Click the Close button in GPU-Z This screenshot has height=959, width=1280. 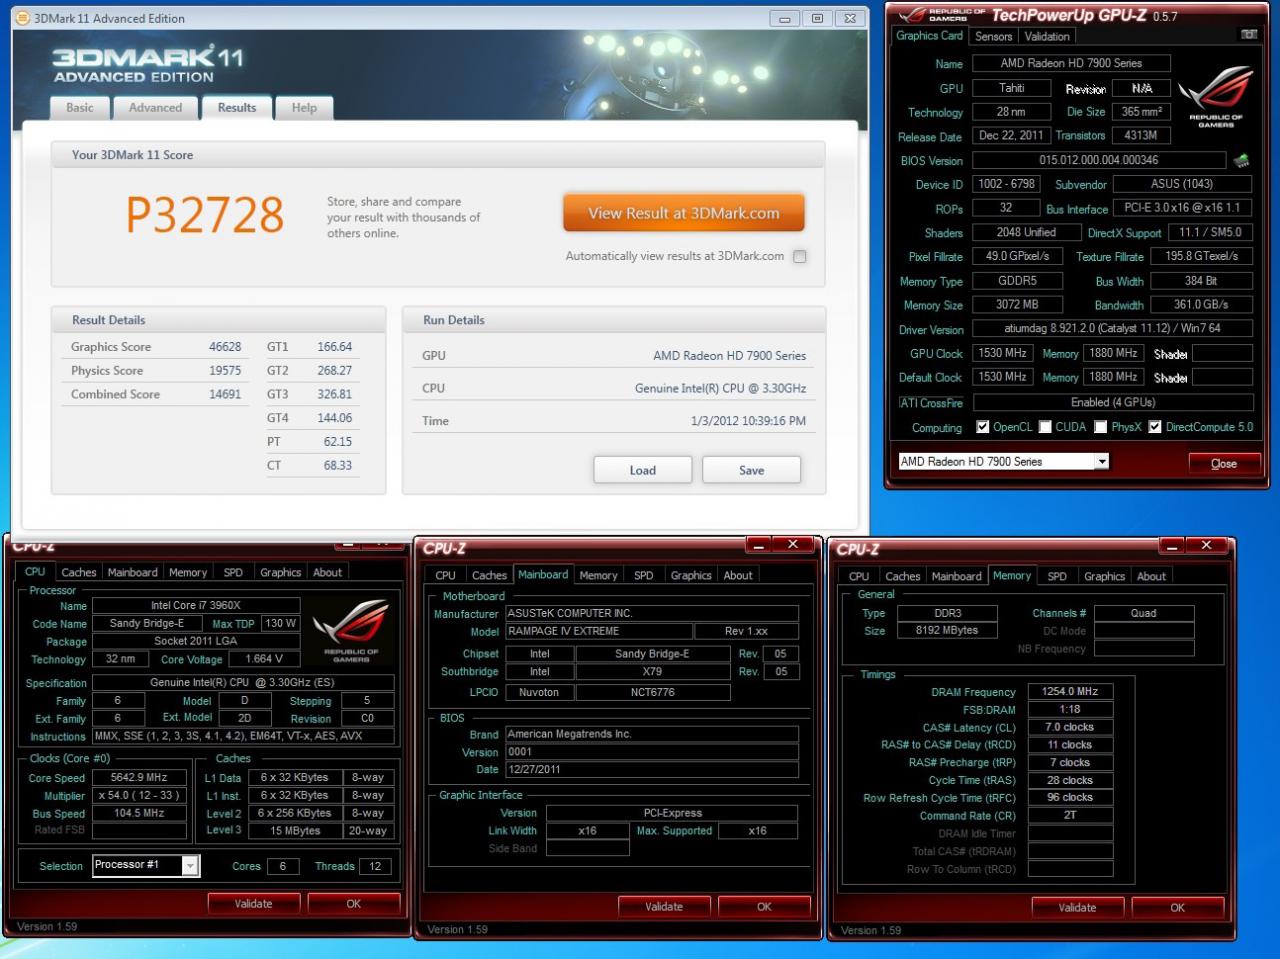click(x=1224, y=463)
